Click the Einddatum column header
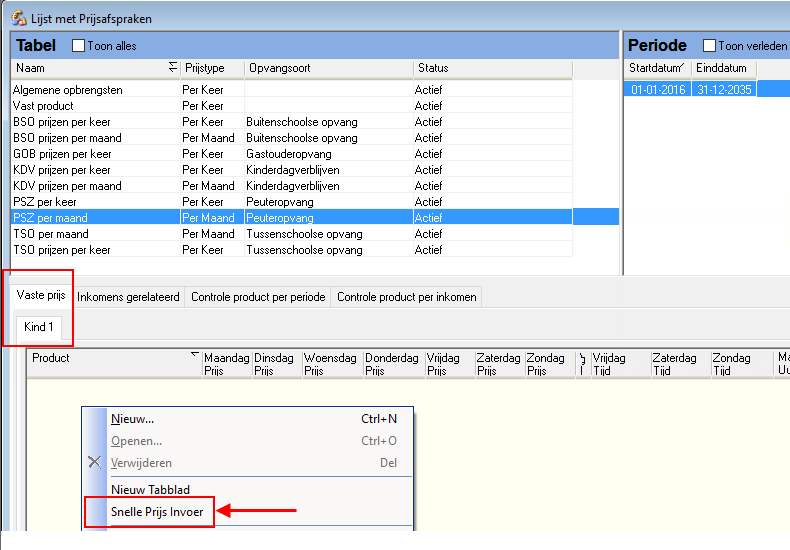This screenshot has width=790, height=550. click(722, 68)
